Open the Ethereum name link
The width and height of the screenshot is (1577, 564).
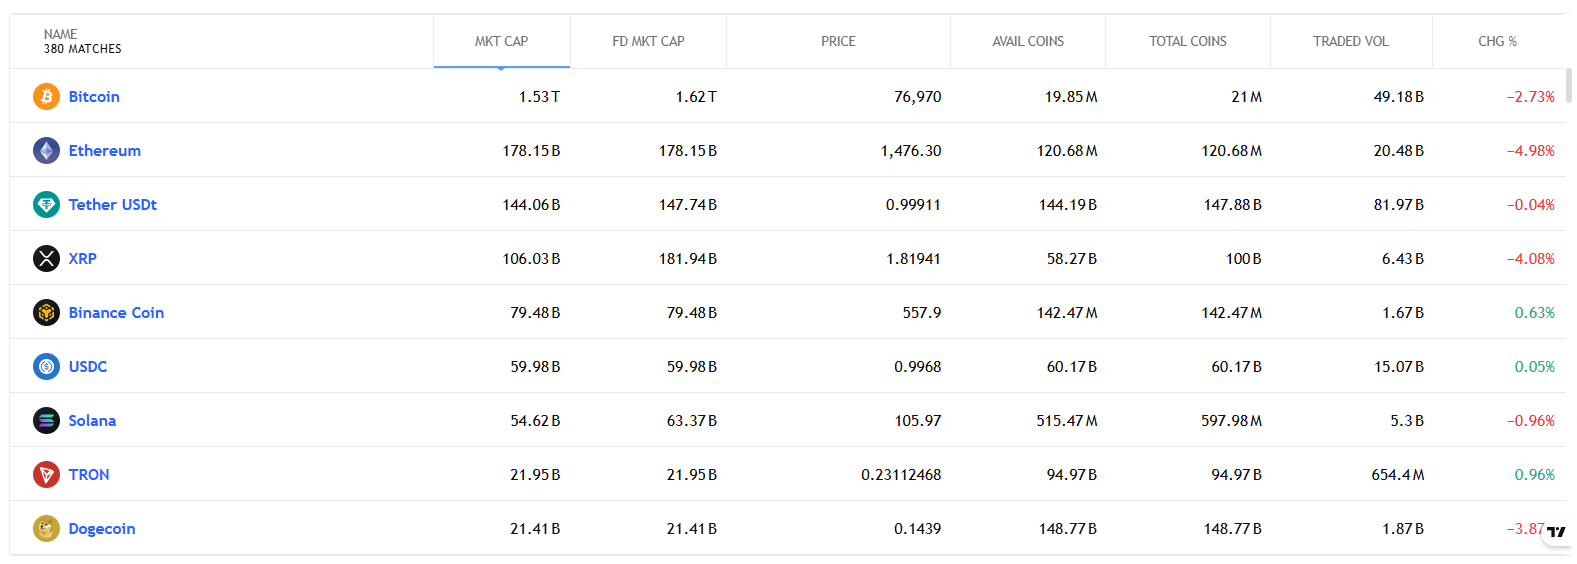tap(104, 151)
